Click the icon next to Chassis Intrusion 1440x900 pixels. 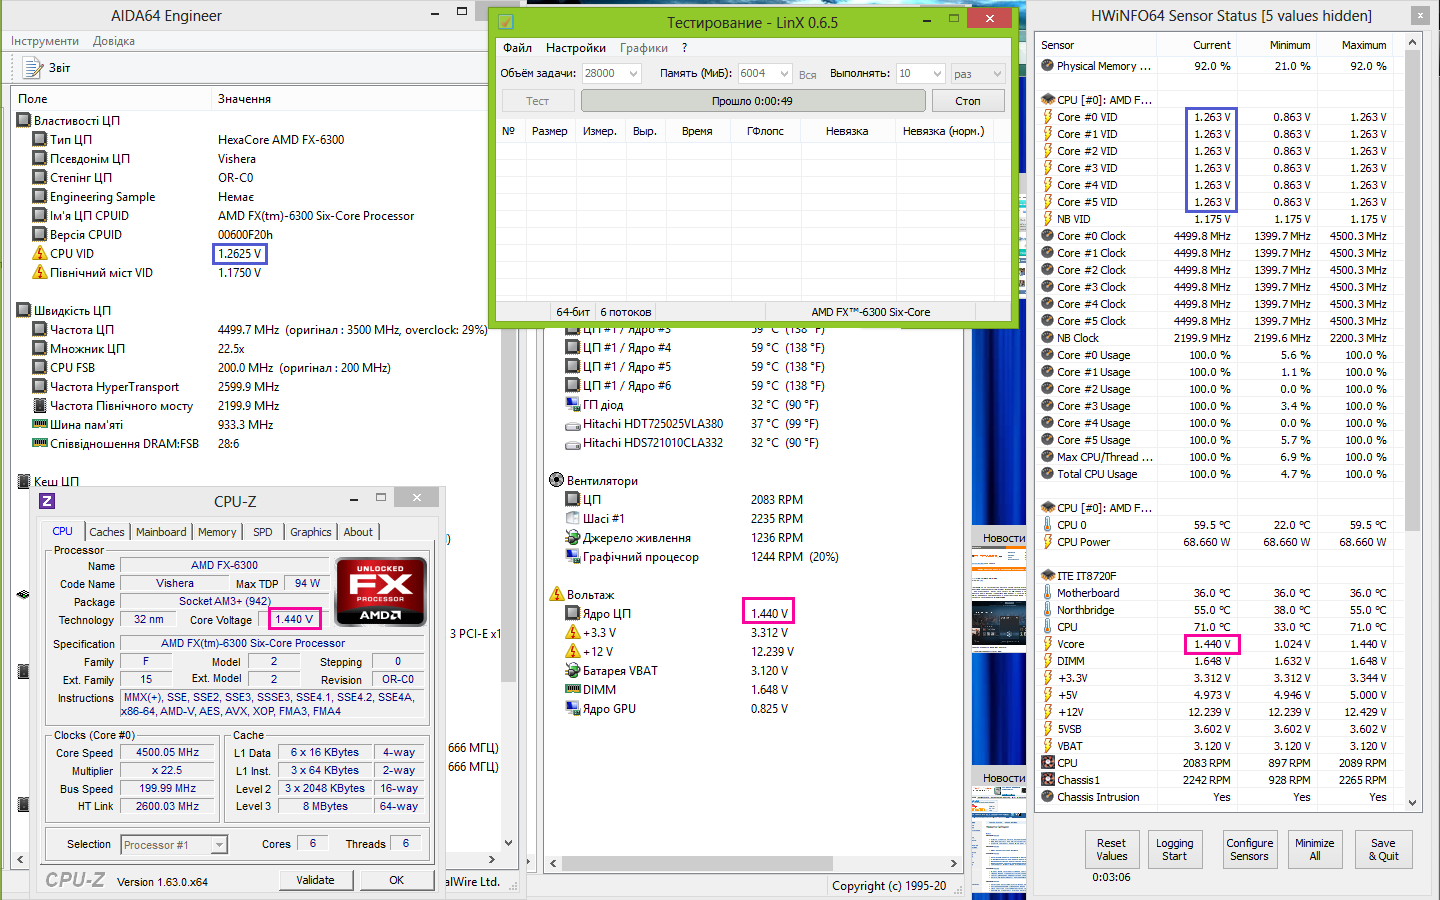pyautogui.click(x=1047, y=797)
